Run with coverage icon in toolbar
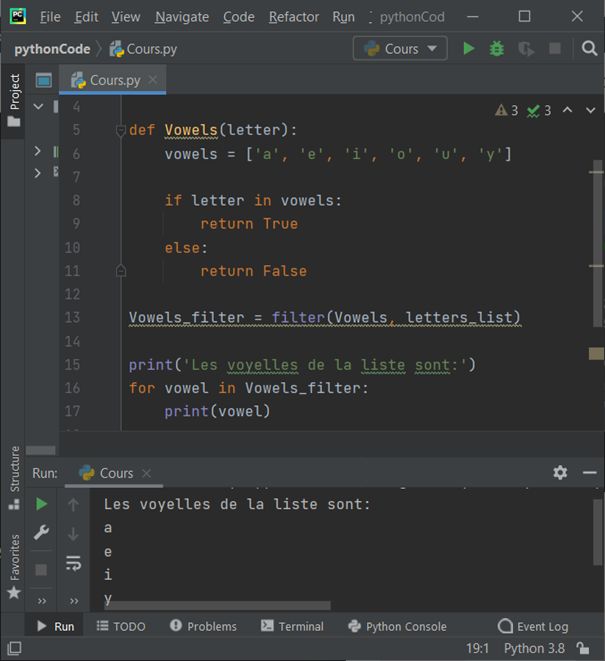This screenshot has width=605, height=661. coord(526,49)
